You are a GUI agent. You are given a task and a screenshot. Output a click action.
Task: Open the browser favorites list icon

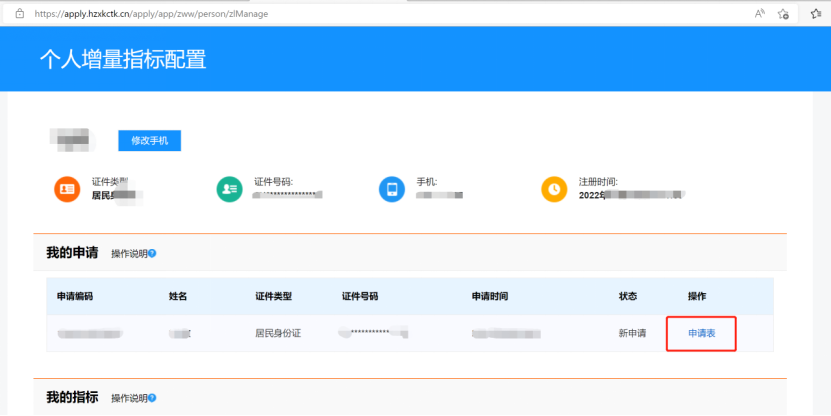[x=817, y=14]
